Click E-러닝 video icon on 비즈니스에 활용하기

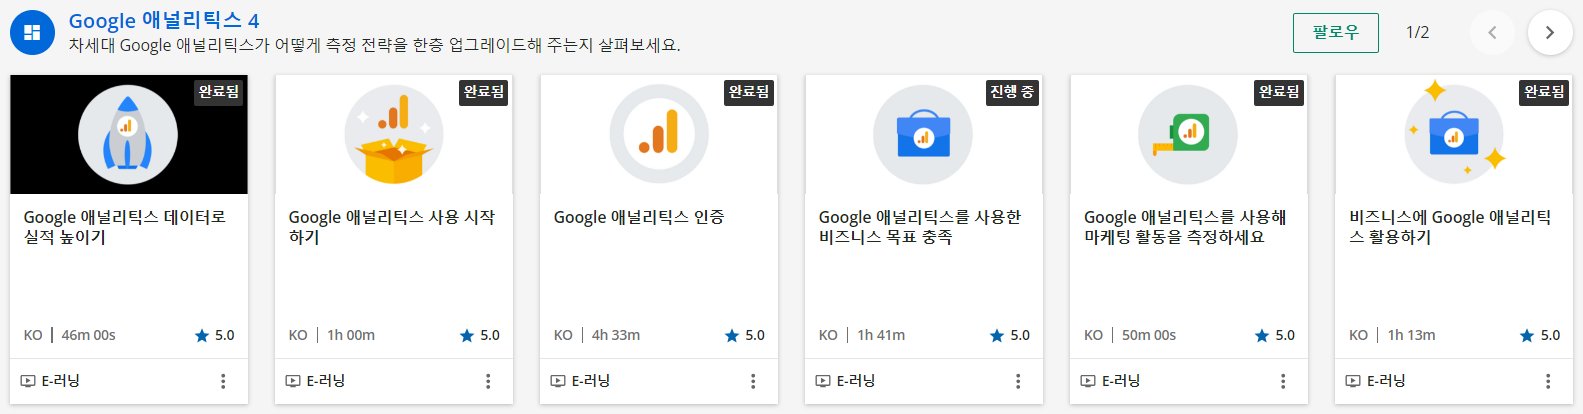[x=1353, y=381]
